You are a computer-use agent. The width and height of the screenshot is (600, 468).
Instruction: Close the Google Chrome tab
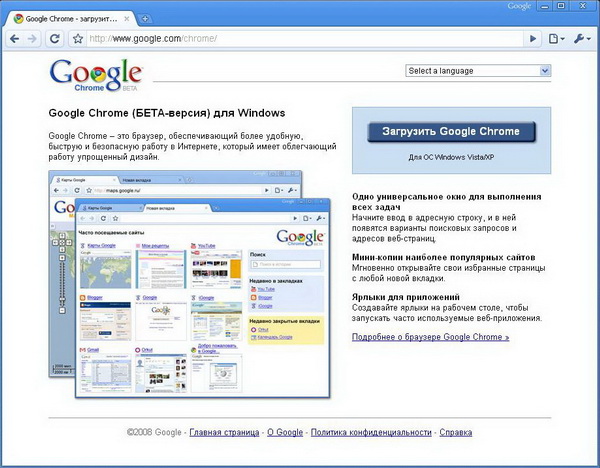point(127,19)
